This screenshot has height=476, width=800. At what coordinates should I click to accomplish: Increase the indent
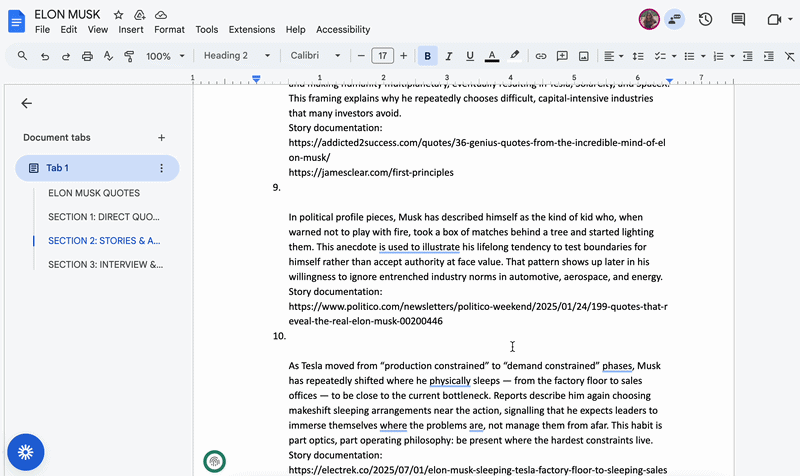point(768,56)
